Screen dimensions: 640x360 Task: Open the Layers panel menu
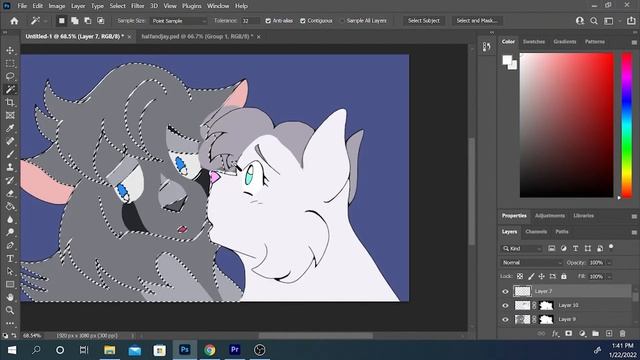[x=634, y=232]
